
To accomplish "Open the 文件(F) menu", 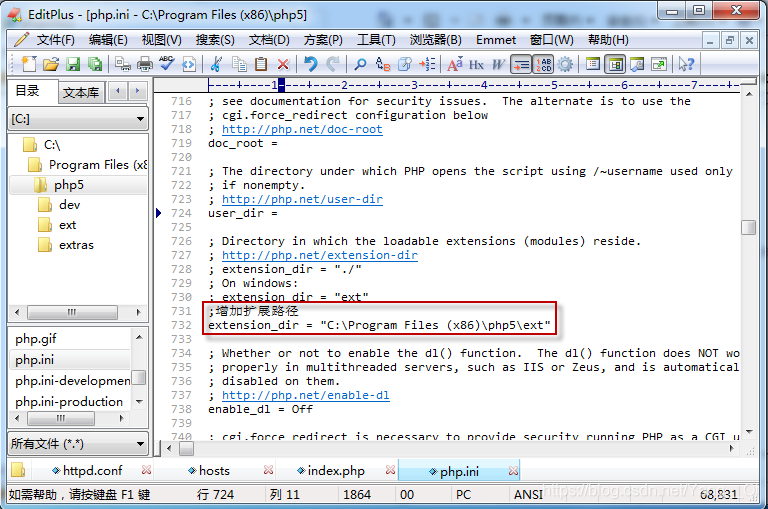I will click(x=55, y=40).
